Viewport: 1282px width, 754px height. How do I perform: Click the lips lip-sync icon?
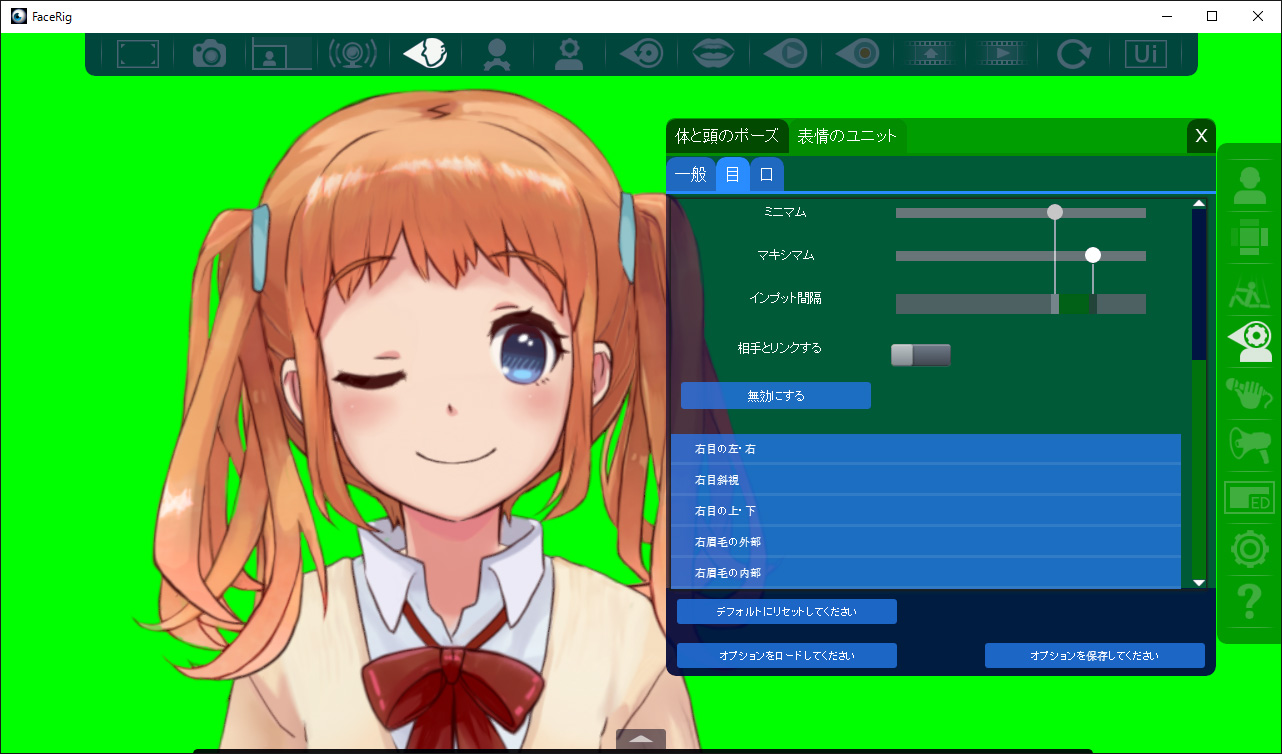coord(713,53)
